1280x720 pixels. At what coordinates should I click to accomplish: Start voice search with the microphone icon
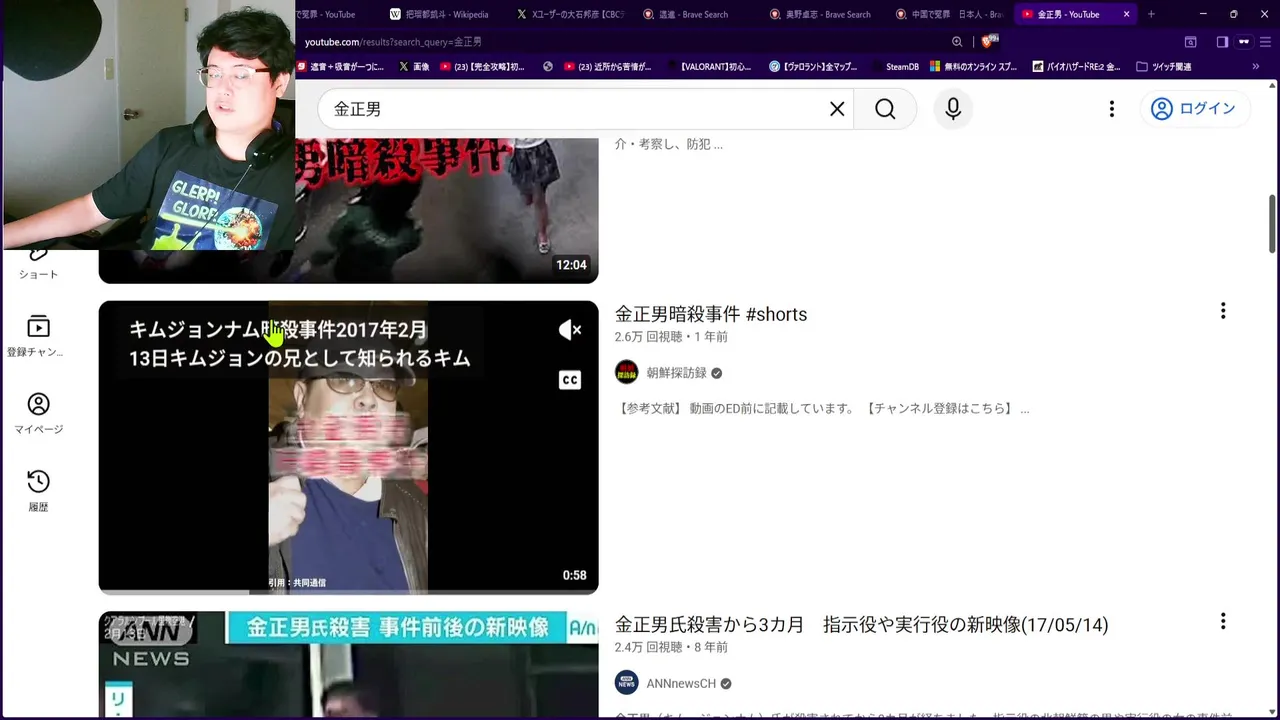coord(953,109)
